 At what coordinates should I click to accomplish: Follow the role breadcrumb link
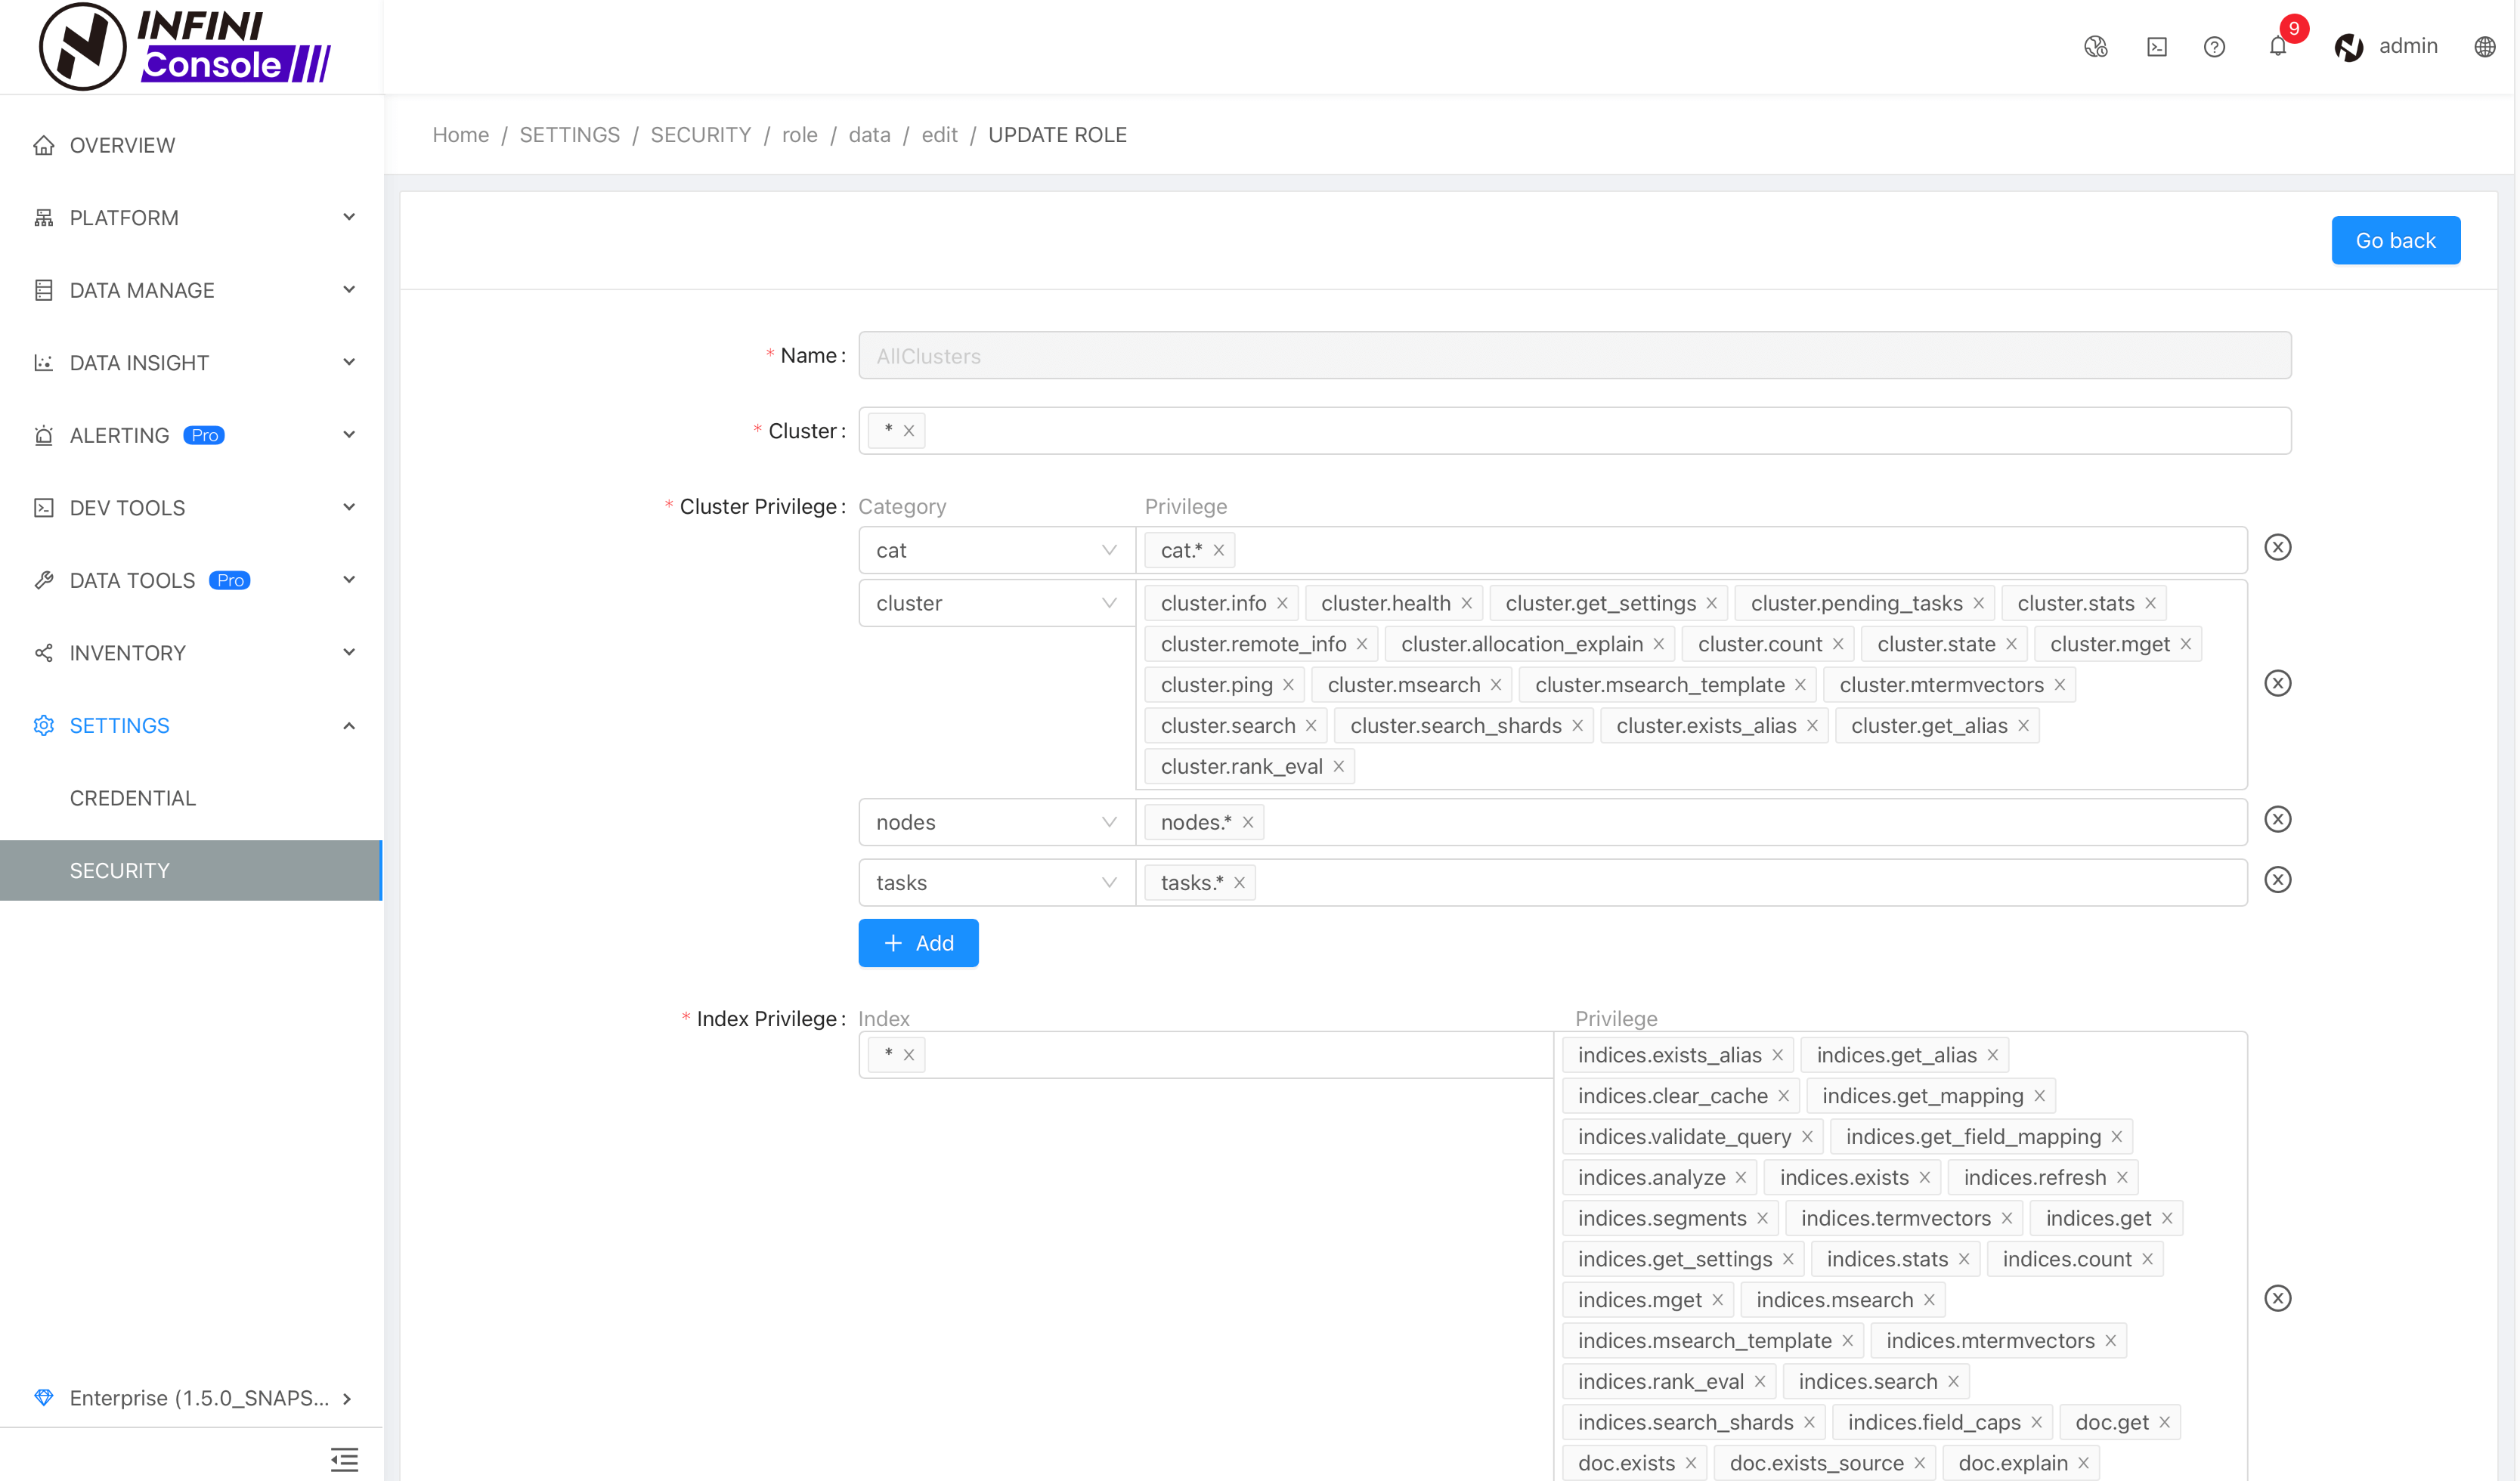point(799,135)
